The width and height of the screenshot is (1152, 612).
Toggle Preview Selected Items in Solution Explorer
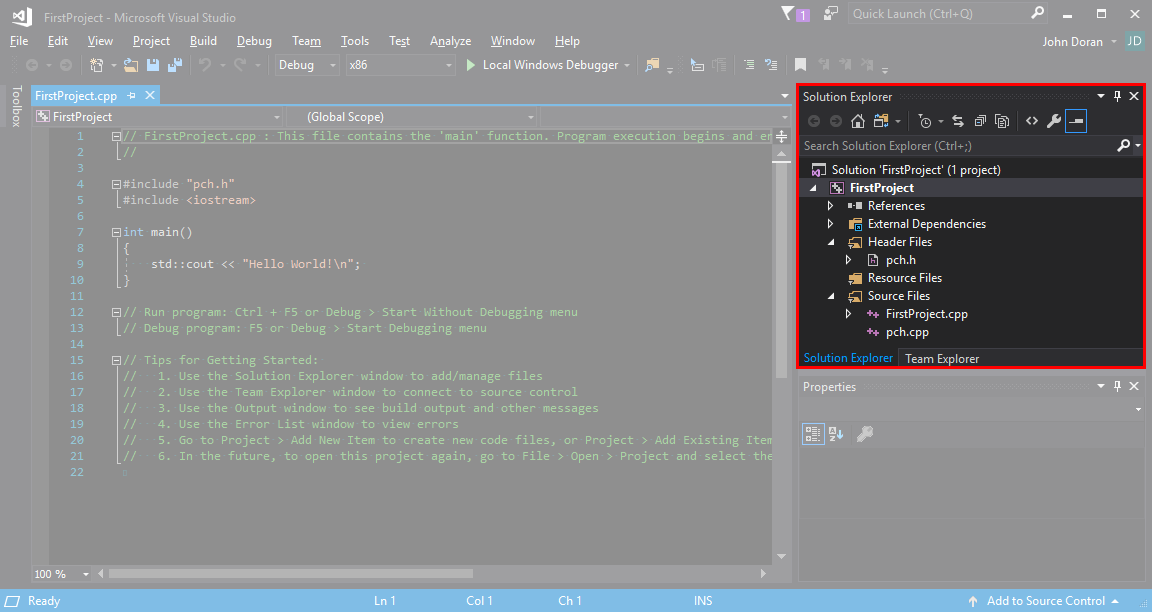click(1076, 121)
